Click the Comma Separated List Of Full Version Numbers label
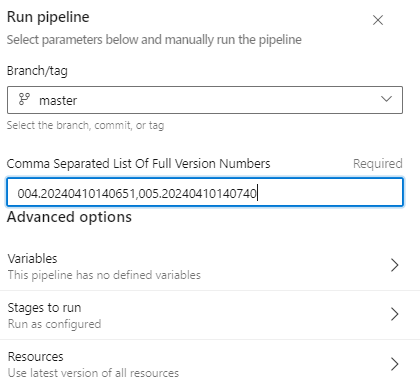This screenshot has height=388, width=420. 139,164
